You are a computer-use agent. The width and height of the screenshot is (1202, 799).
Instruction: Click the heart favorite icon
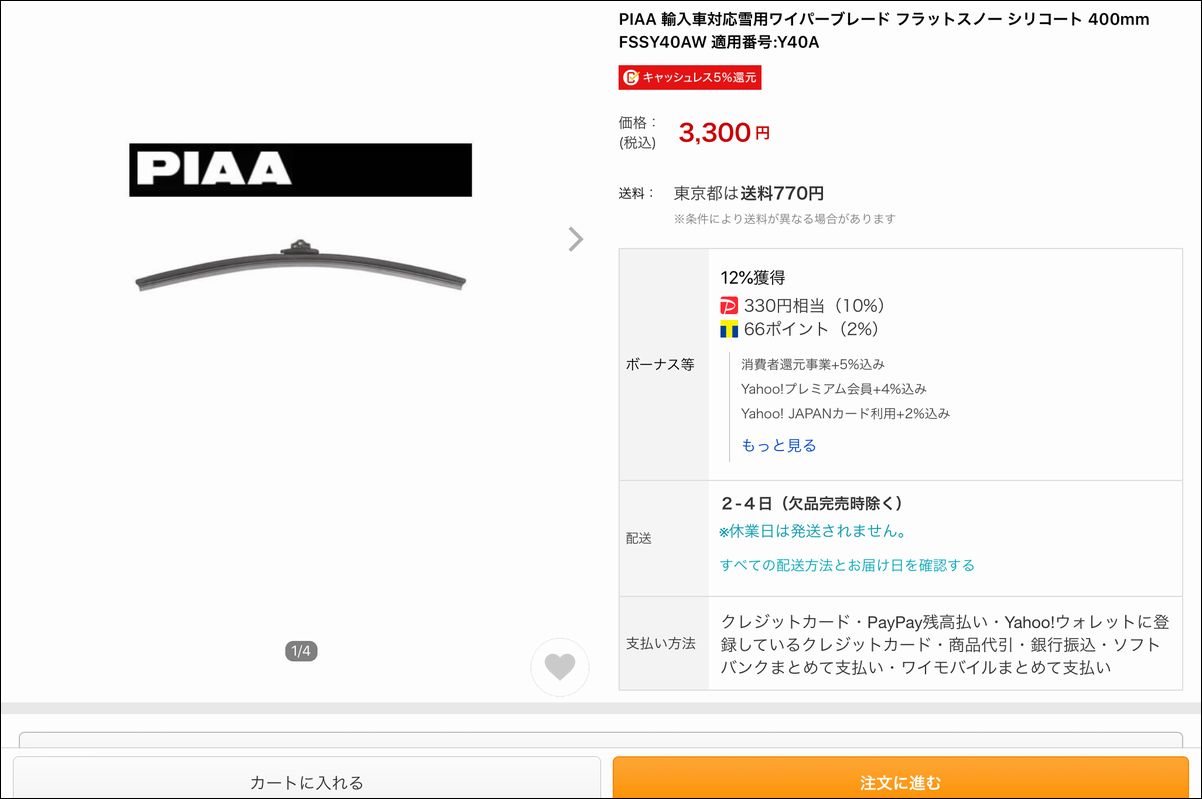pyautogui.click(x=560, y=667)
